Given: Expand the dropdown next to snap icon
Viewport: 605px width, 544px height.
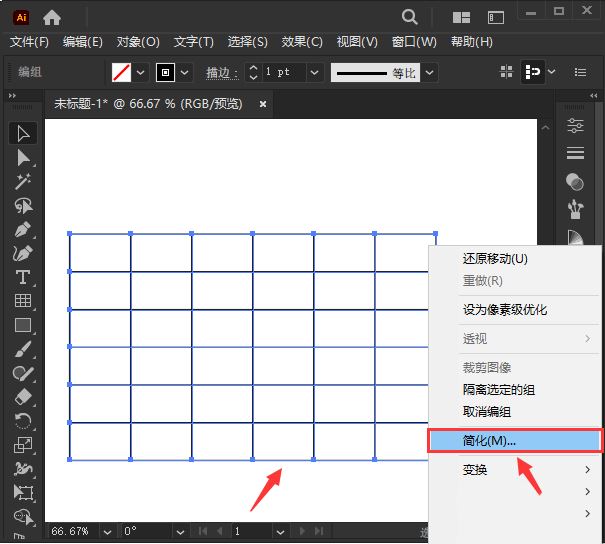Looking at the screenshot, I should pyautogui.click(x=552, y=72).
